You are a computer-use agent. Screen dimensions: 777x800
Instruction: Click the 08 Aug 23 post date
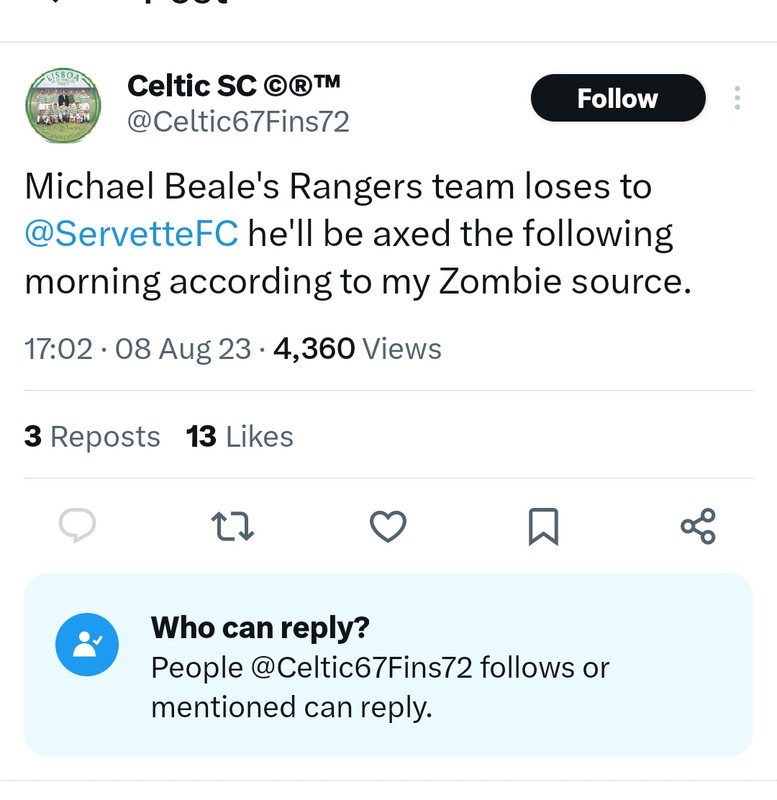point(183,349)
